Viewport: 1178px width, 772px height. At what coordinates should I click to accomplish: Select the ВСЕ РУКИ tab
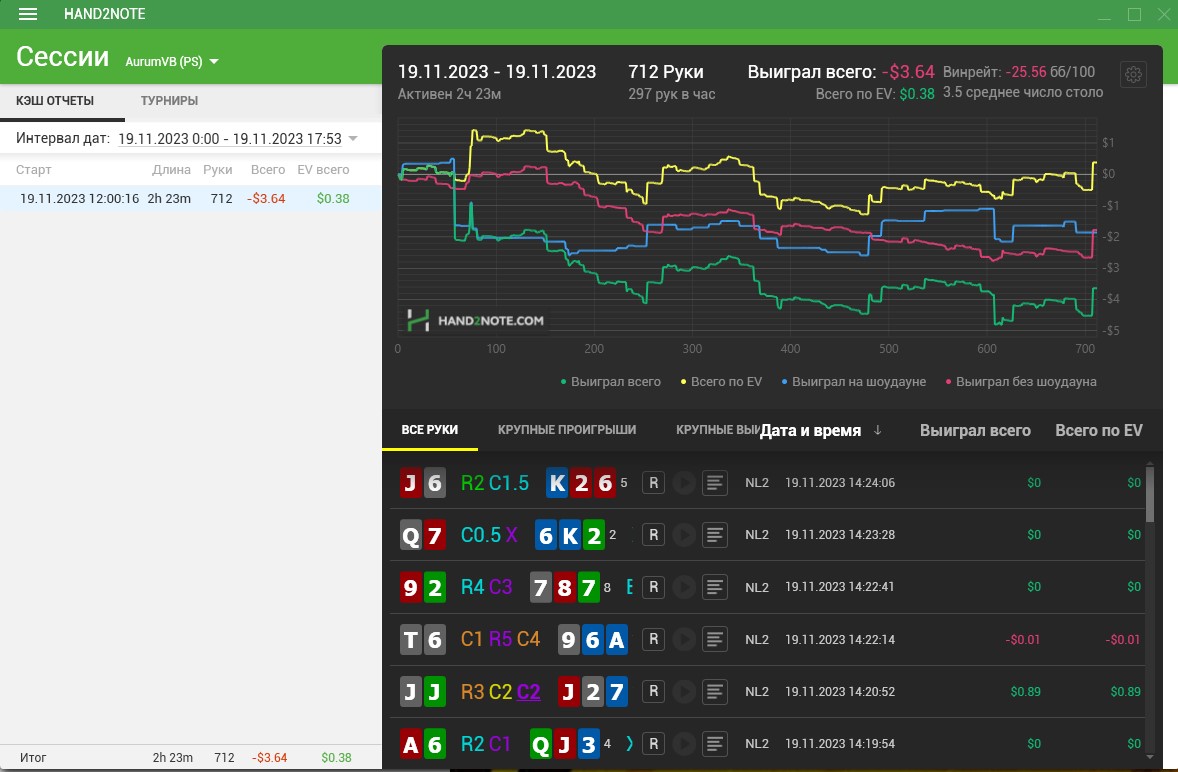point(430,430)
